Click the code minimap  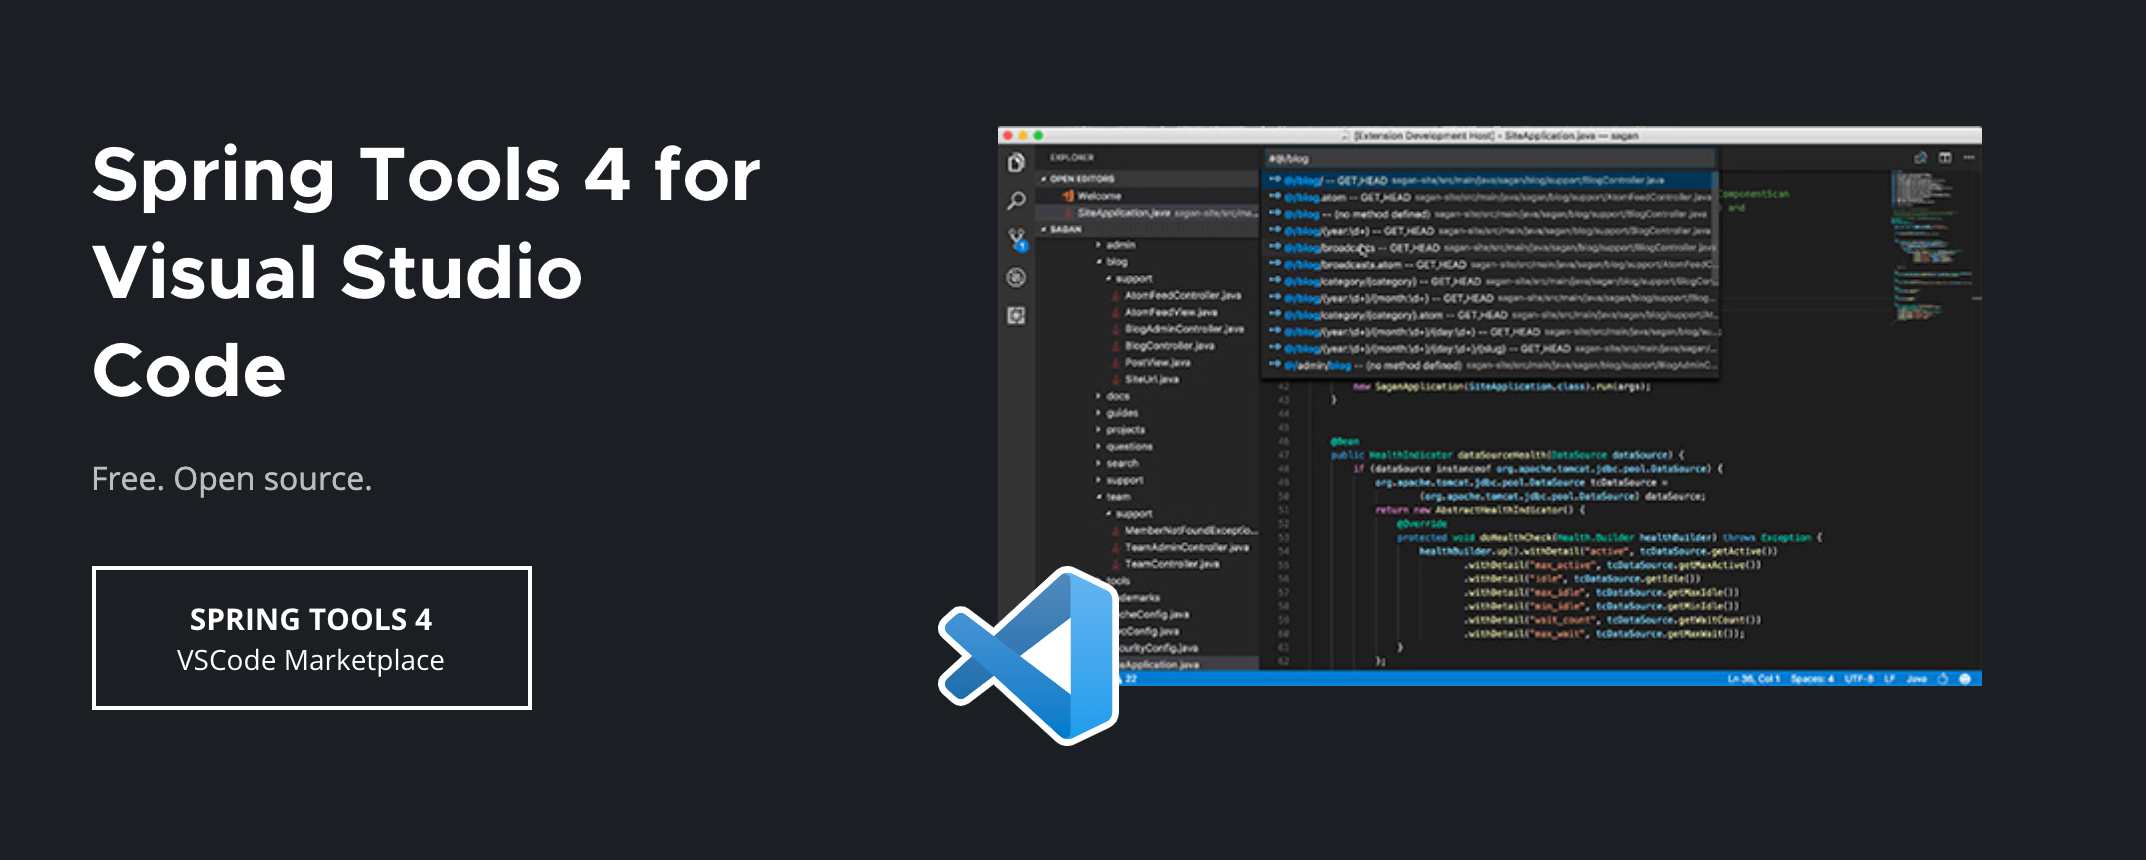tap(1934, 246)
